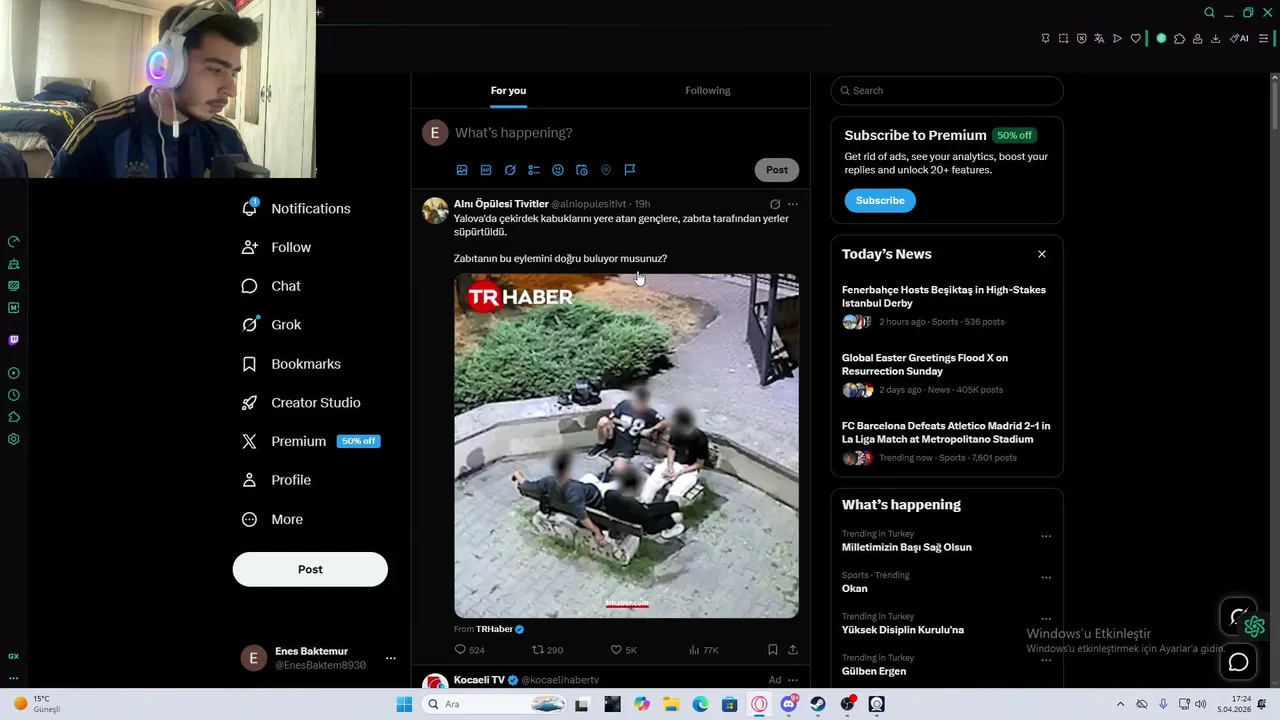
Task: Open the Twitch icon in Opera sidebar
Action: coord(13,340)
